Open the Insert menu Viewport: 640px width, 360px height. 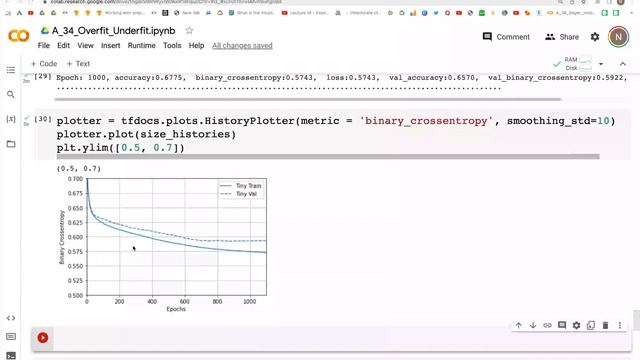pos(111,45)
